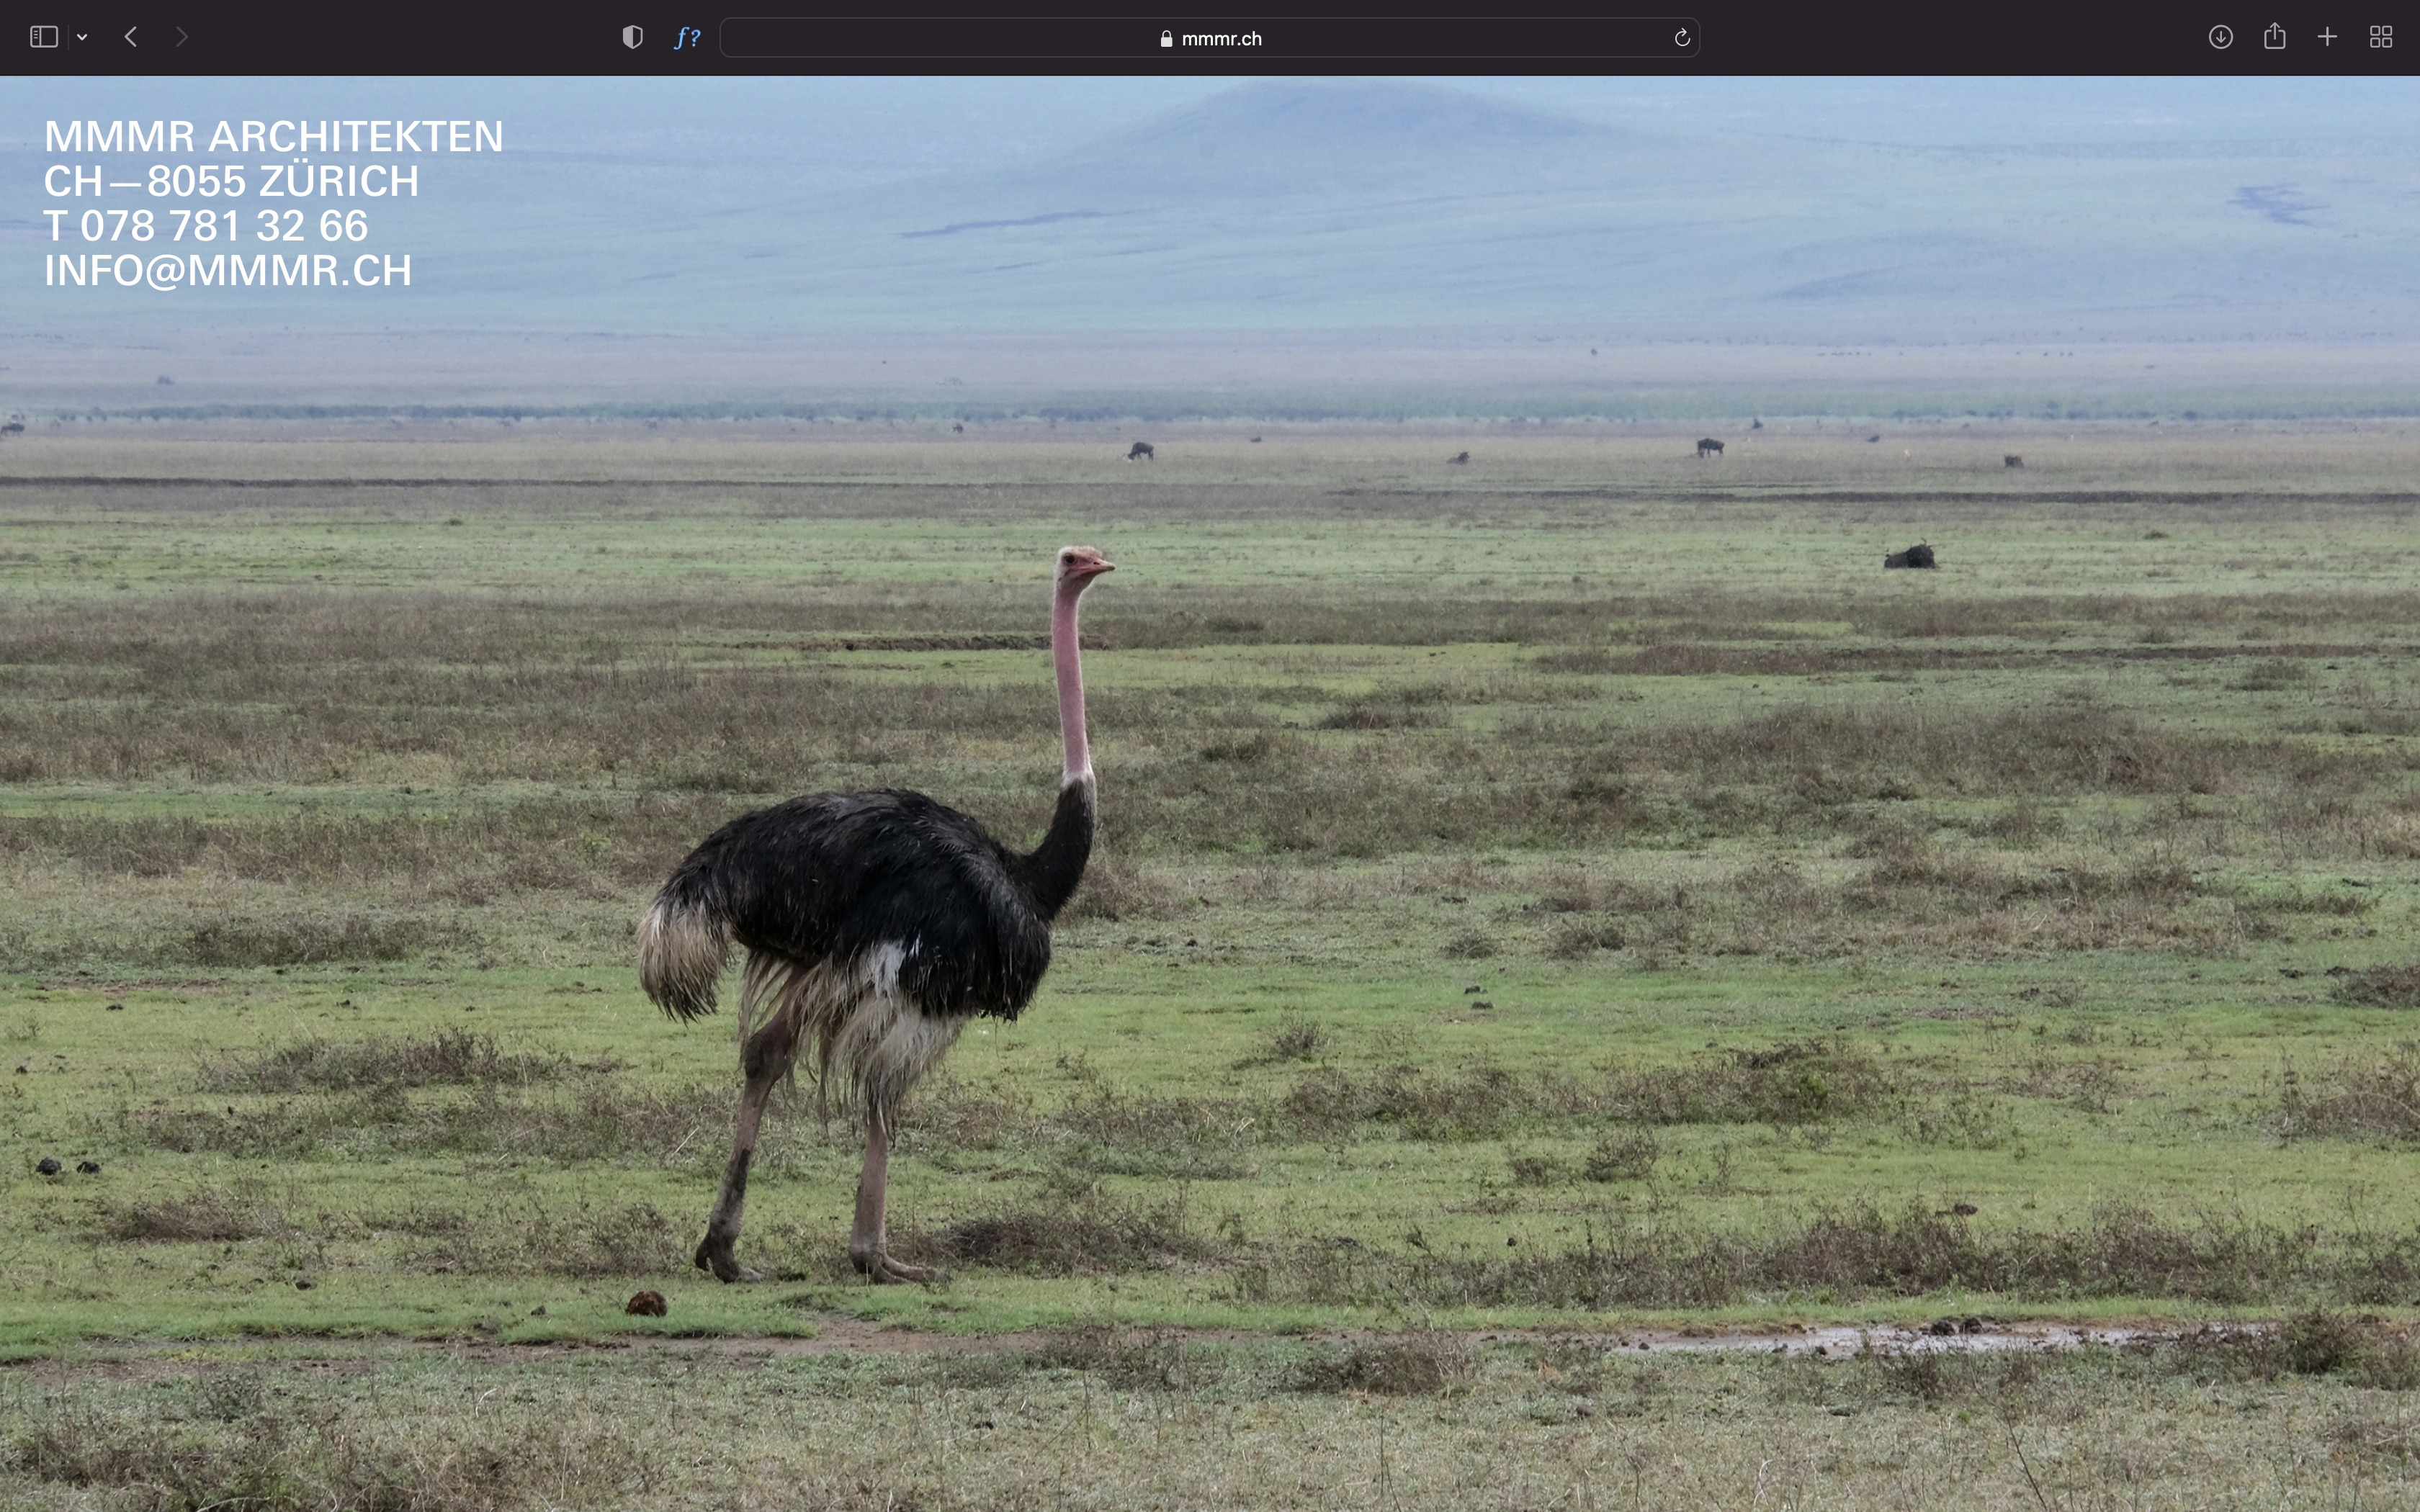
Task: Show downloads with the download arrow icon
Action: 2220,37
